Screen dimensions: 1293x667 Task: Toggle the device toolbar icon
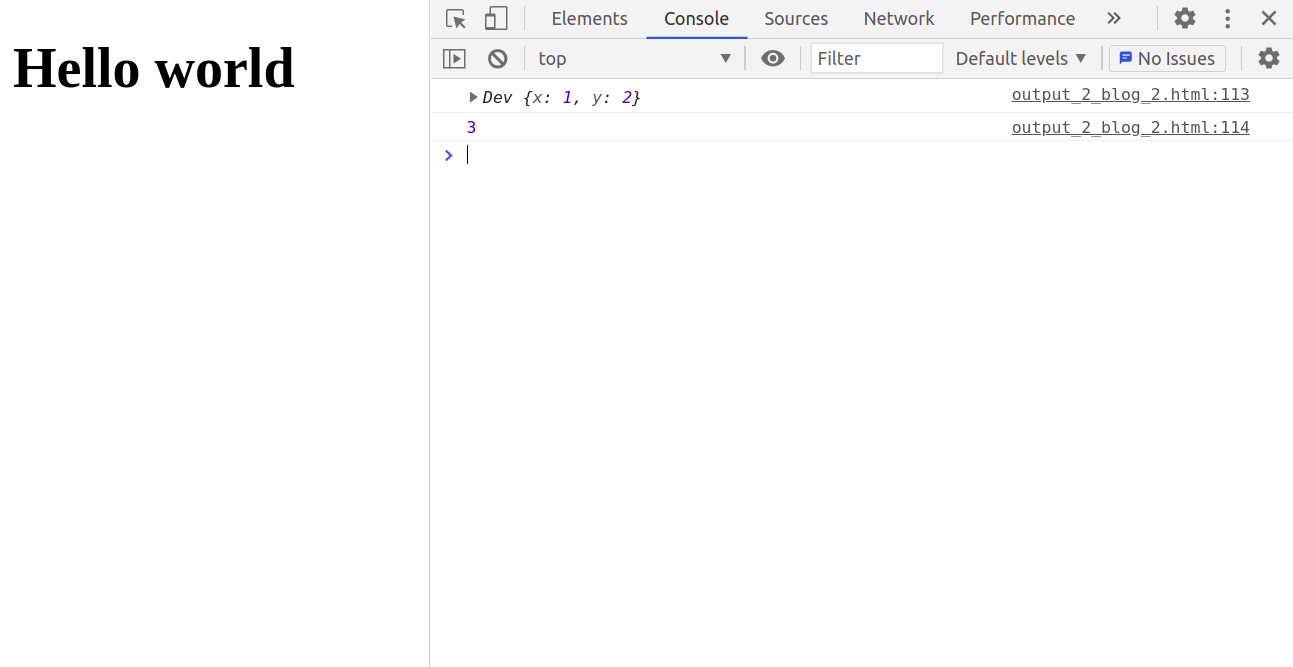click(496, 19)
